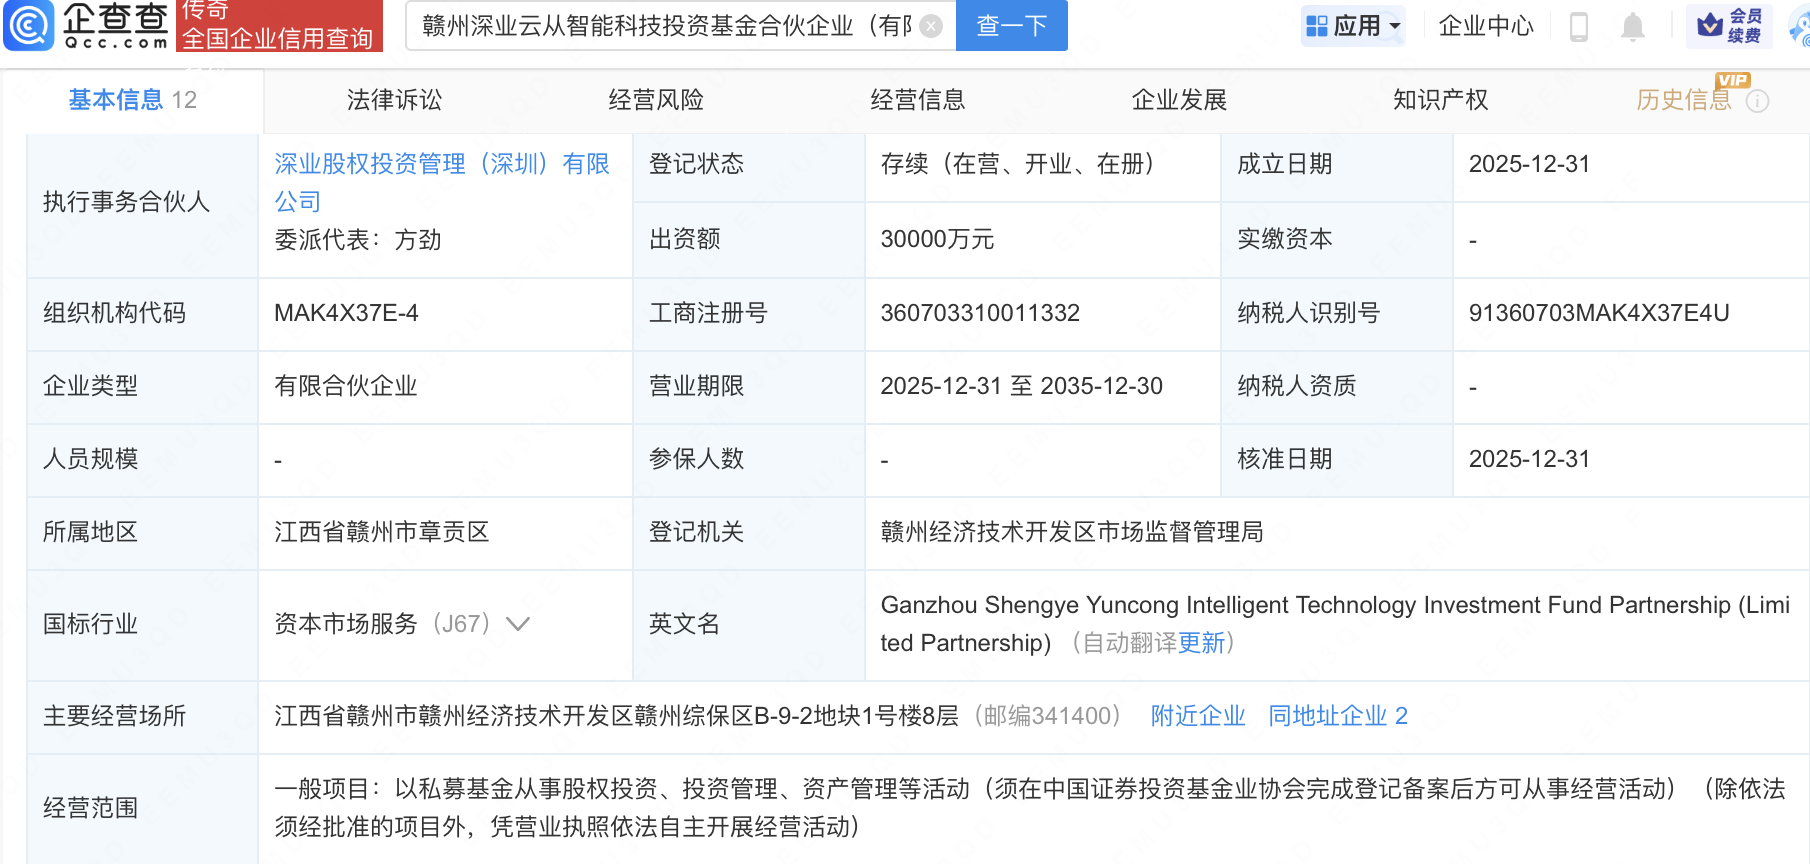Open the 同地址企业 2 link
The height and width of the screenshot is (864, 1810).
(x=1337, y=716)
